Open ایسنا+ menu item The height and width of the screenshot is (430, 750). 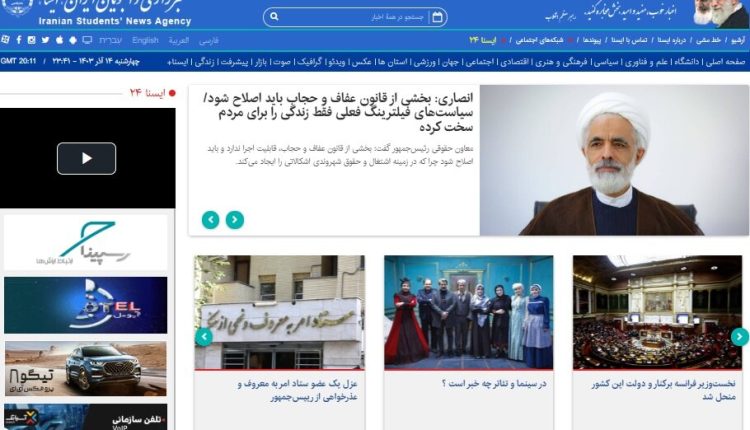point(178,62)
